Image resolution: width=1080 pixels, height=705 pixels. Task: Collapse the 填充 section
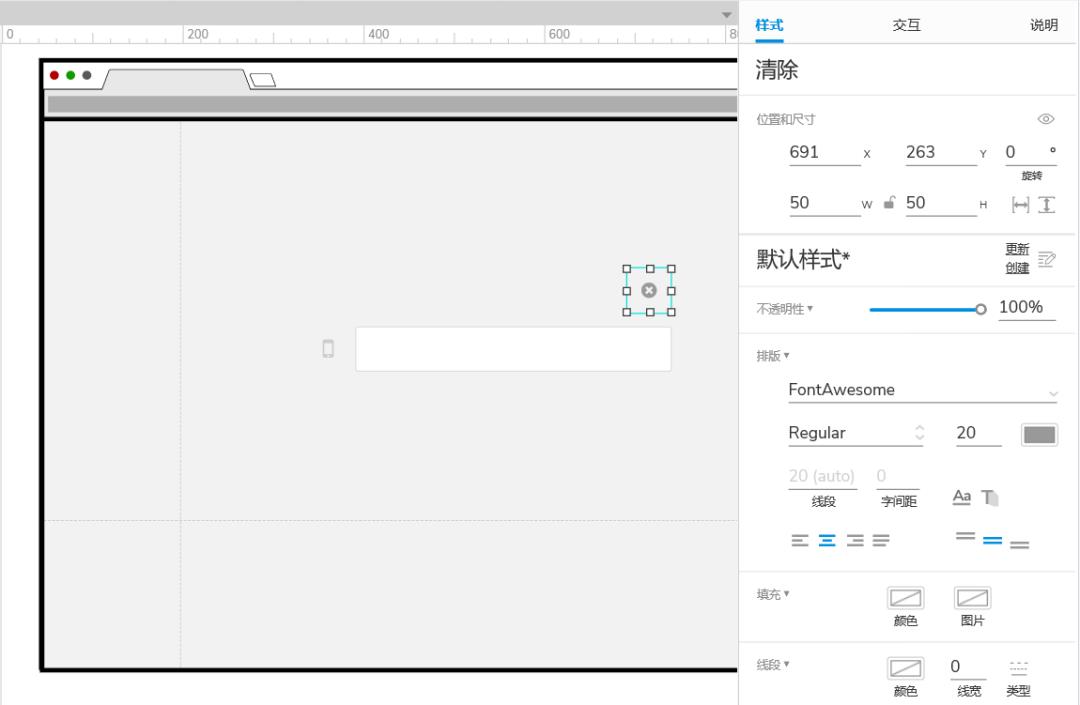pyautogui.click(x=773, y=594)
